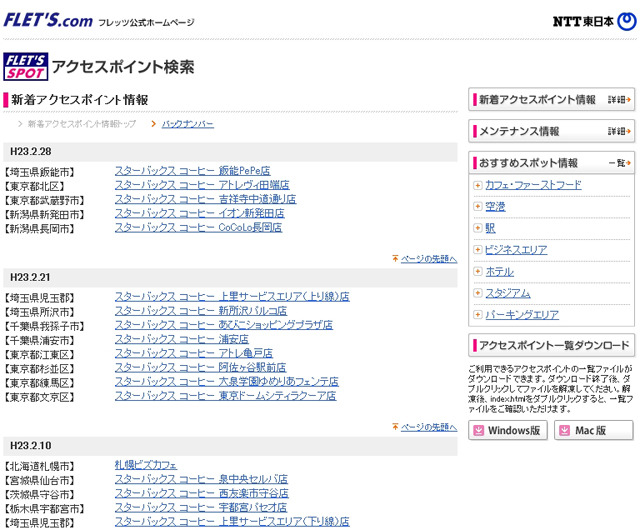This screenshot has width=640, height=530.
Task: Open スターバックス 新所沢パルコ店 link
Action: point(201,311)
